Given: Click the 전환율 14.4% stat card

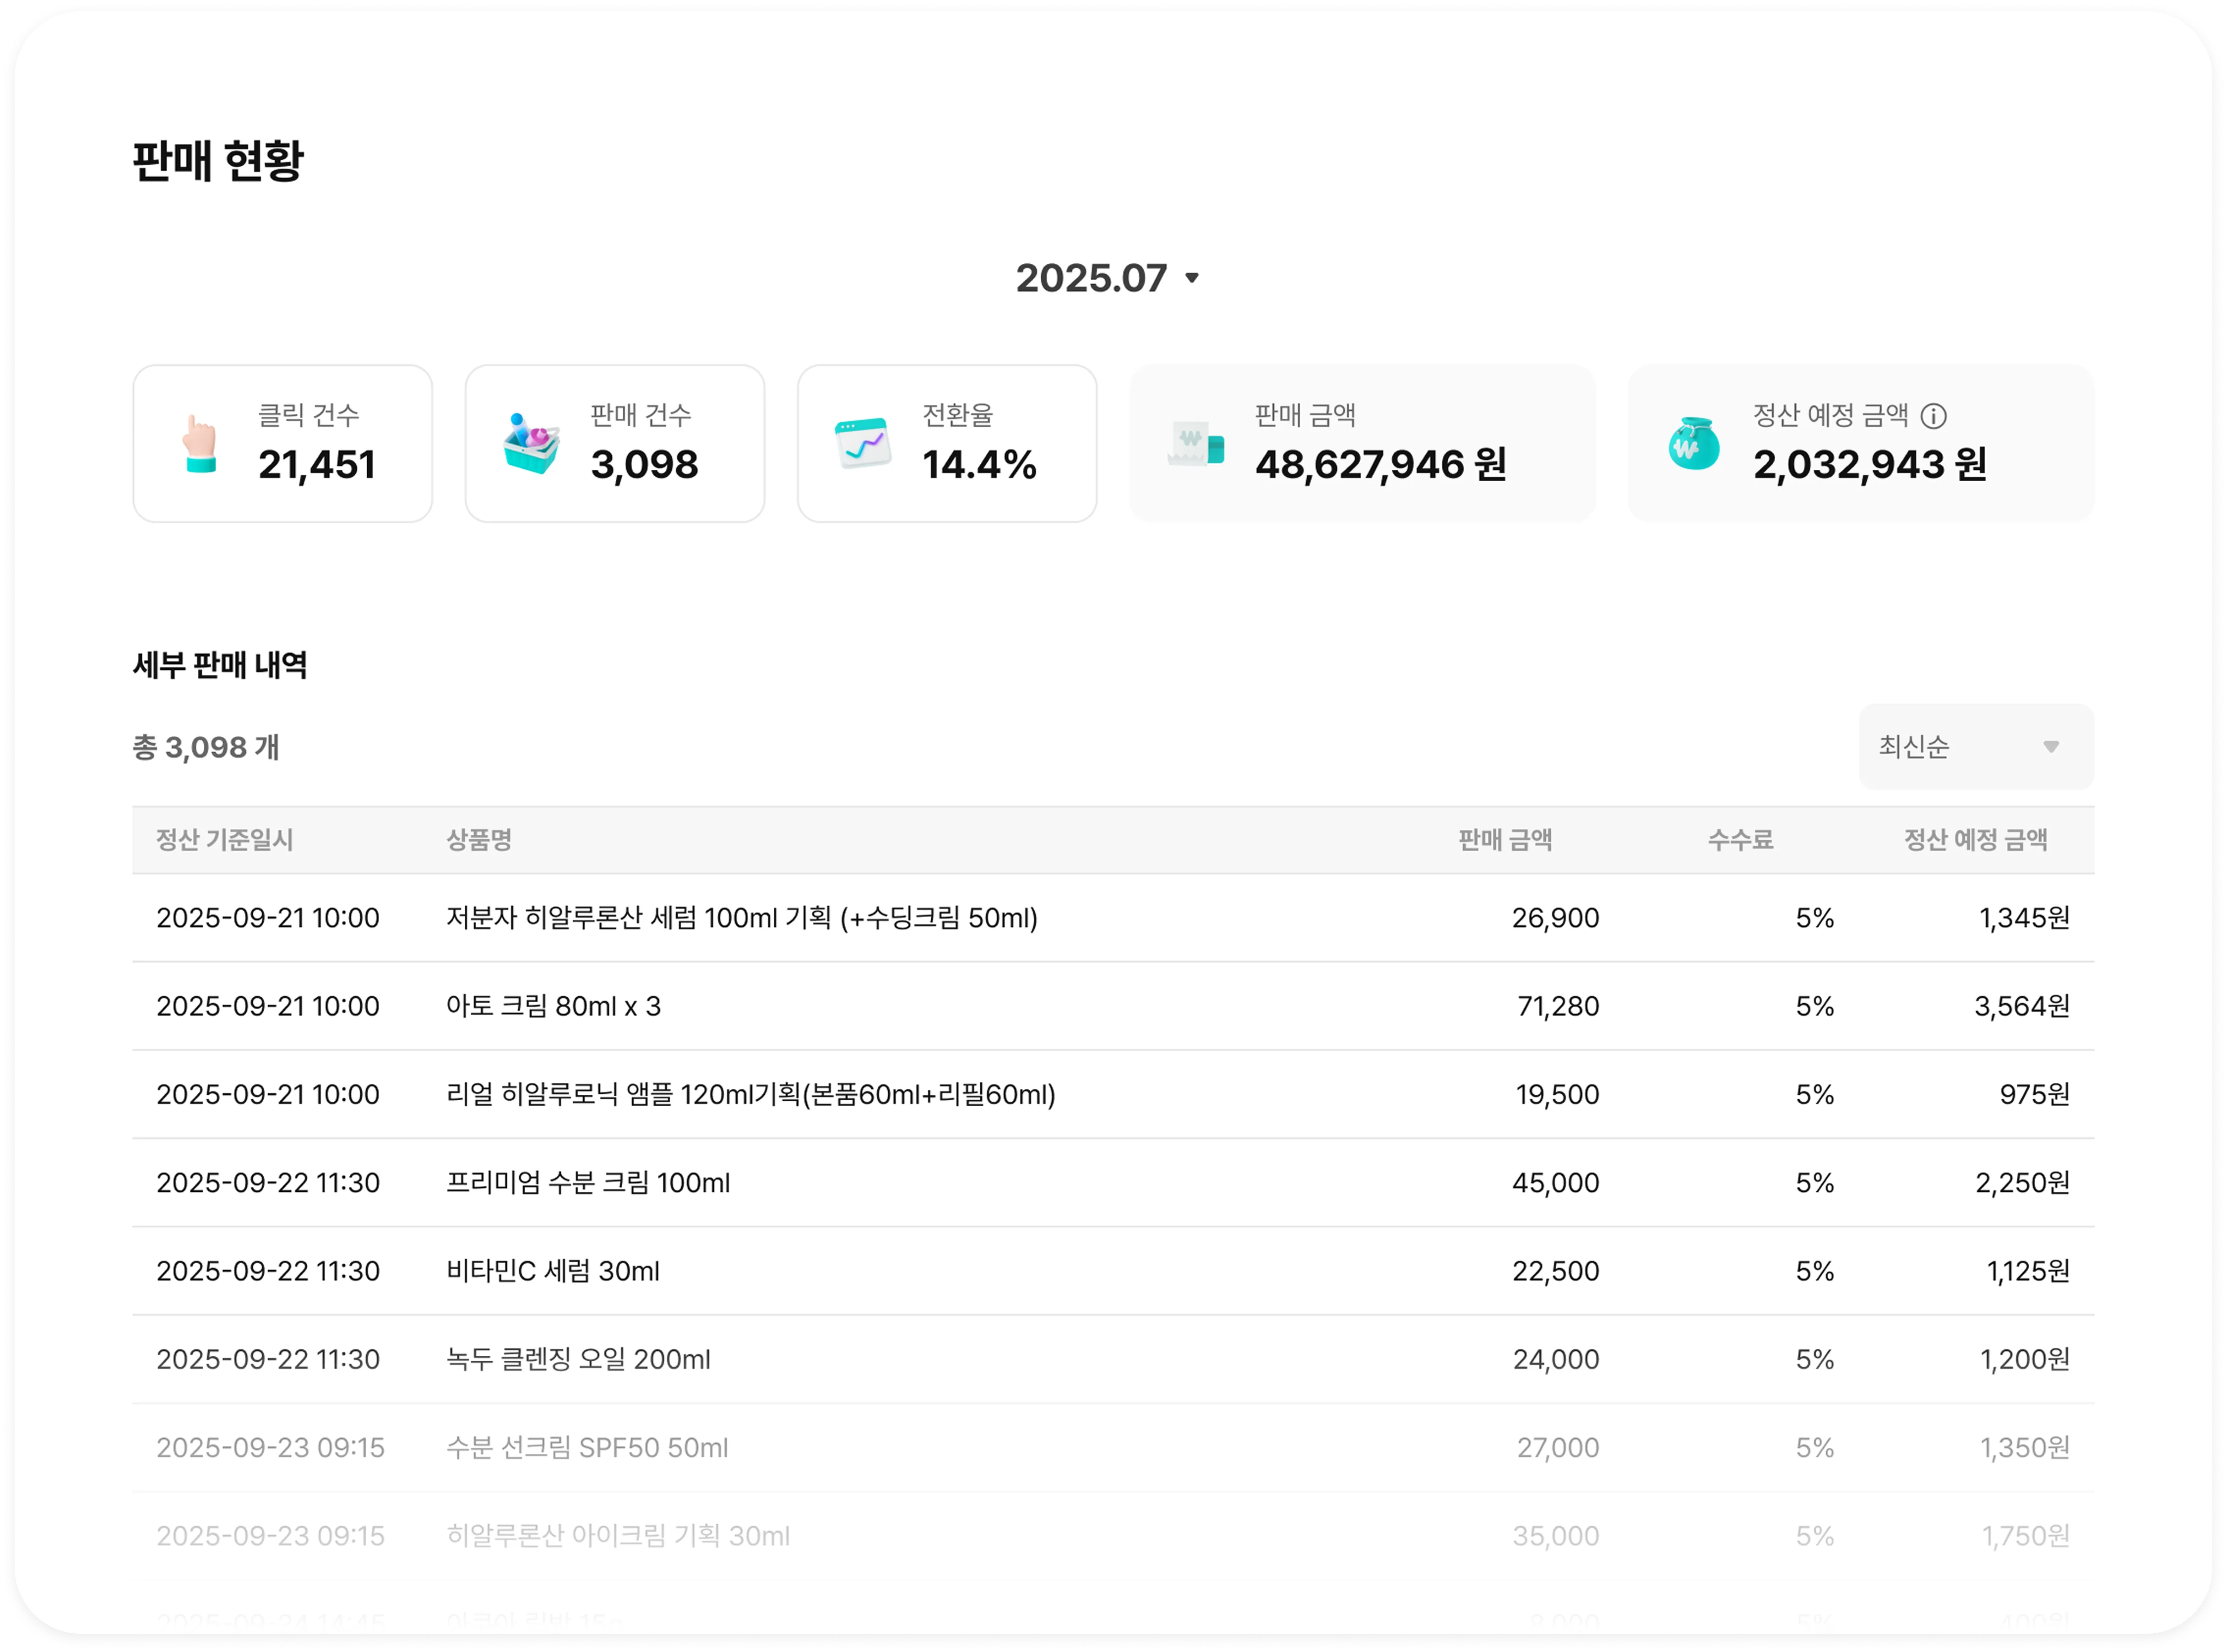Looking at the screenshot, I should (946, 444).
